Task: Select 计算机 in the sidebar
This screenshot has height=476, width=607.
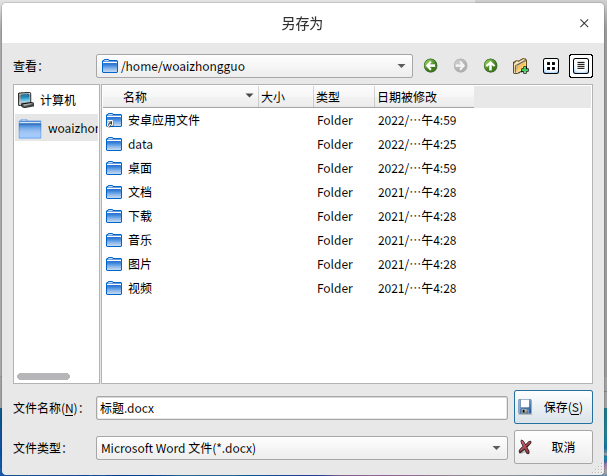Action: pos(56,100)
